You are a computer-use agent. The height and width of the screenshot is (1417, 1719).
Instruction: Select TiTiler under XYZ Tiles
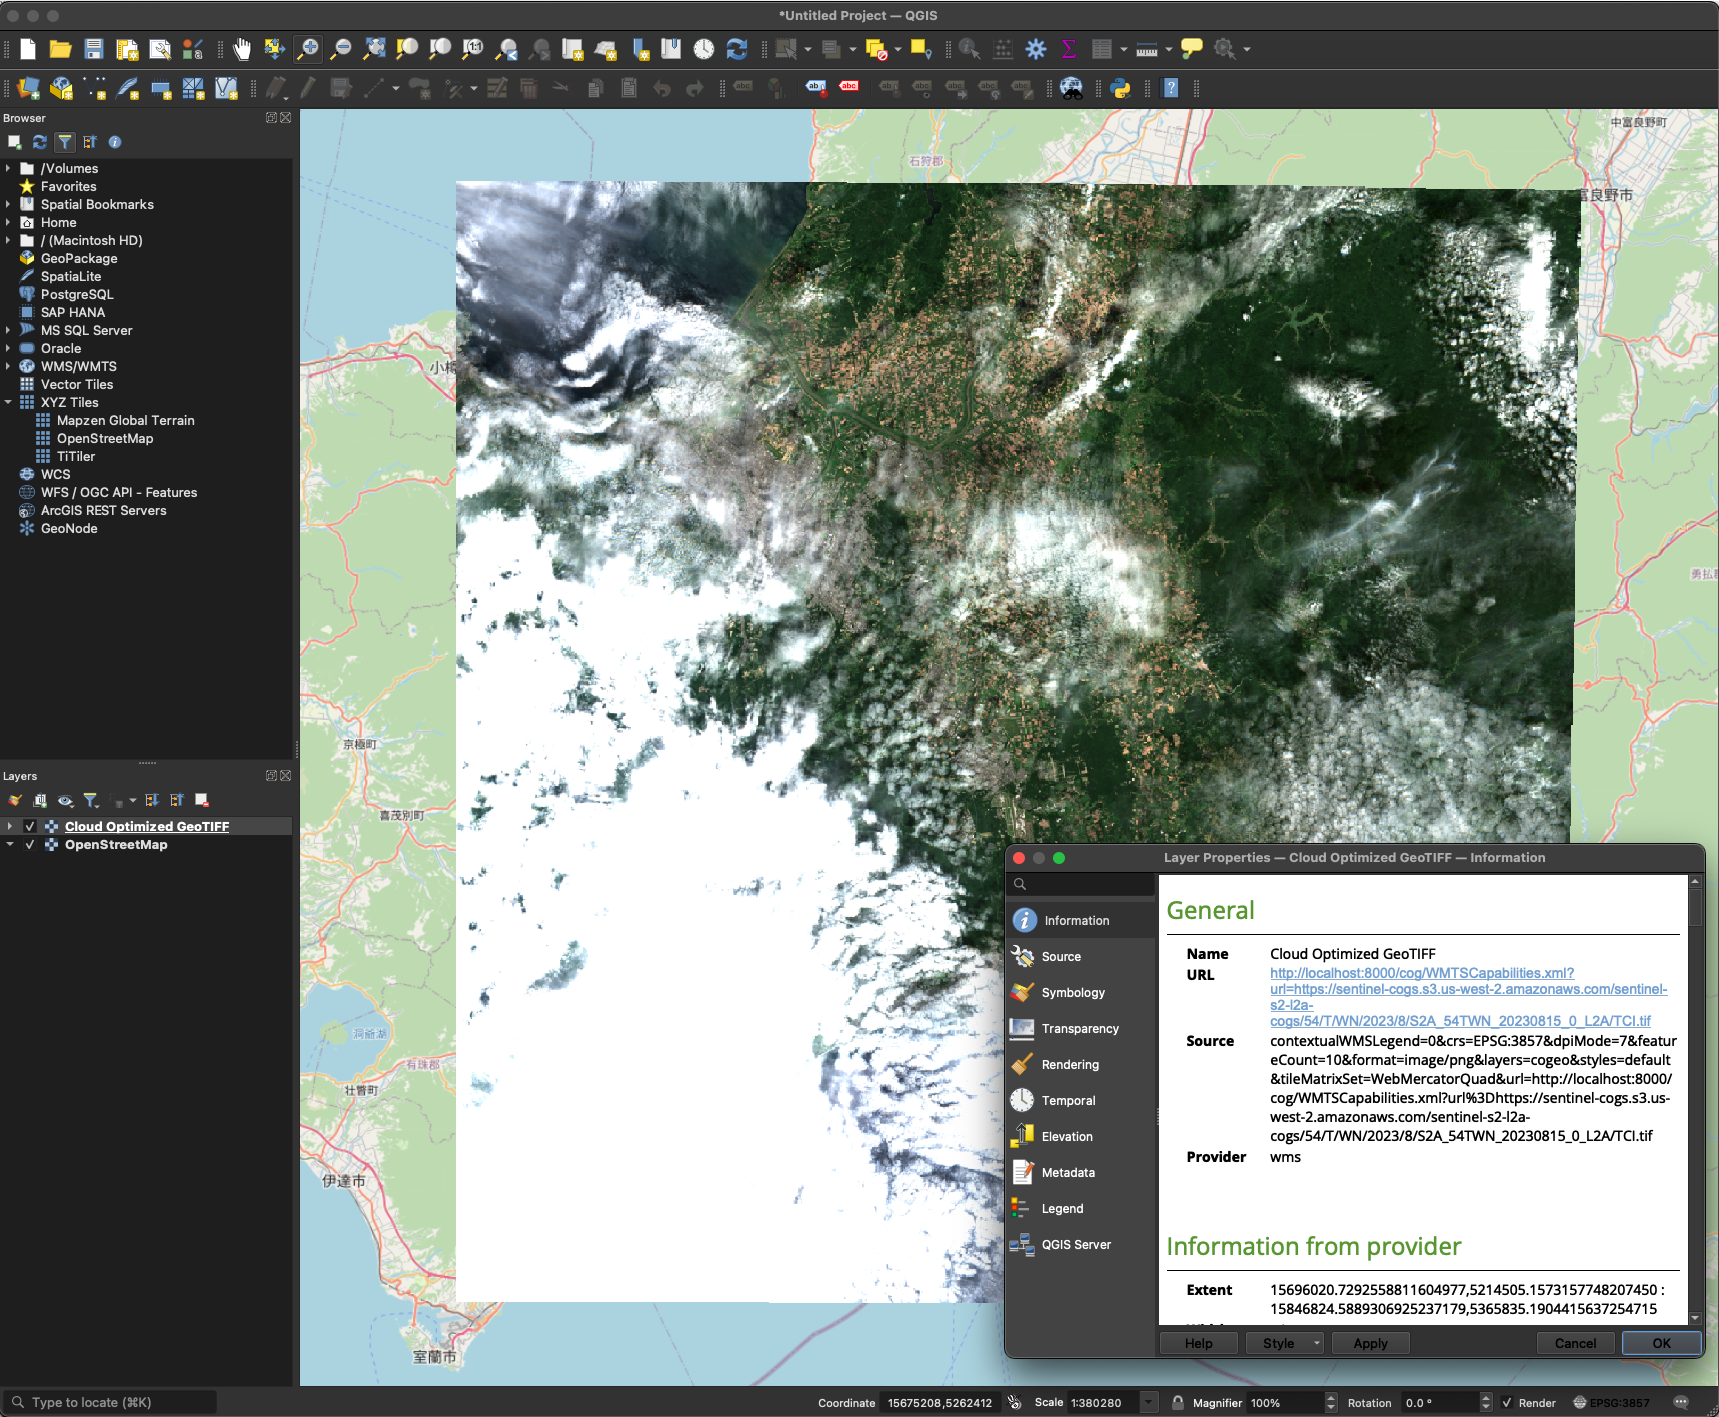(76, 457)
